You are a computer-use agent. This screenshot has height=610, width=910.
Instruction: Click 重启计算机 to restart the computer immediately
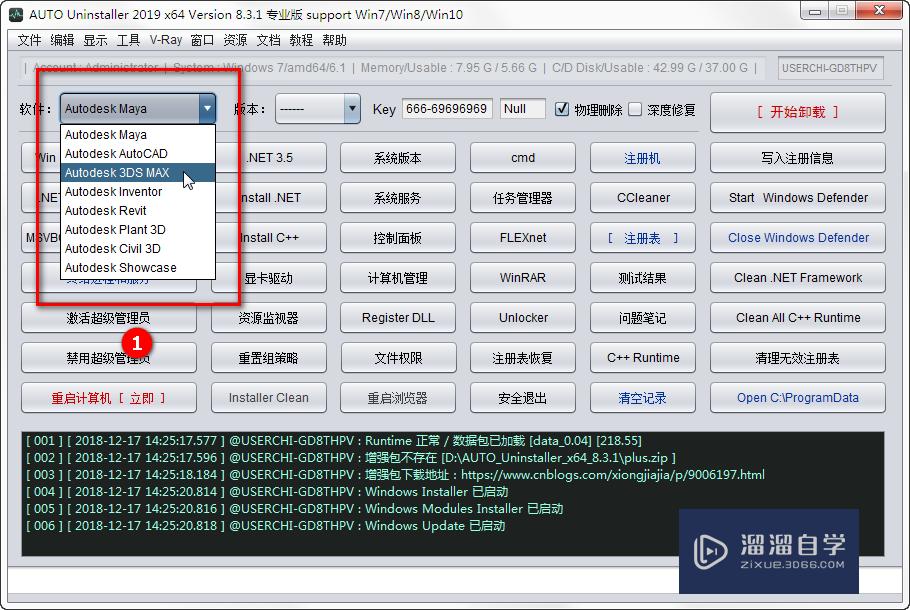point(107,397)
